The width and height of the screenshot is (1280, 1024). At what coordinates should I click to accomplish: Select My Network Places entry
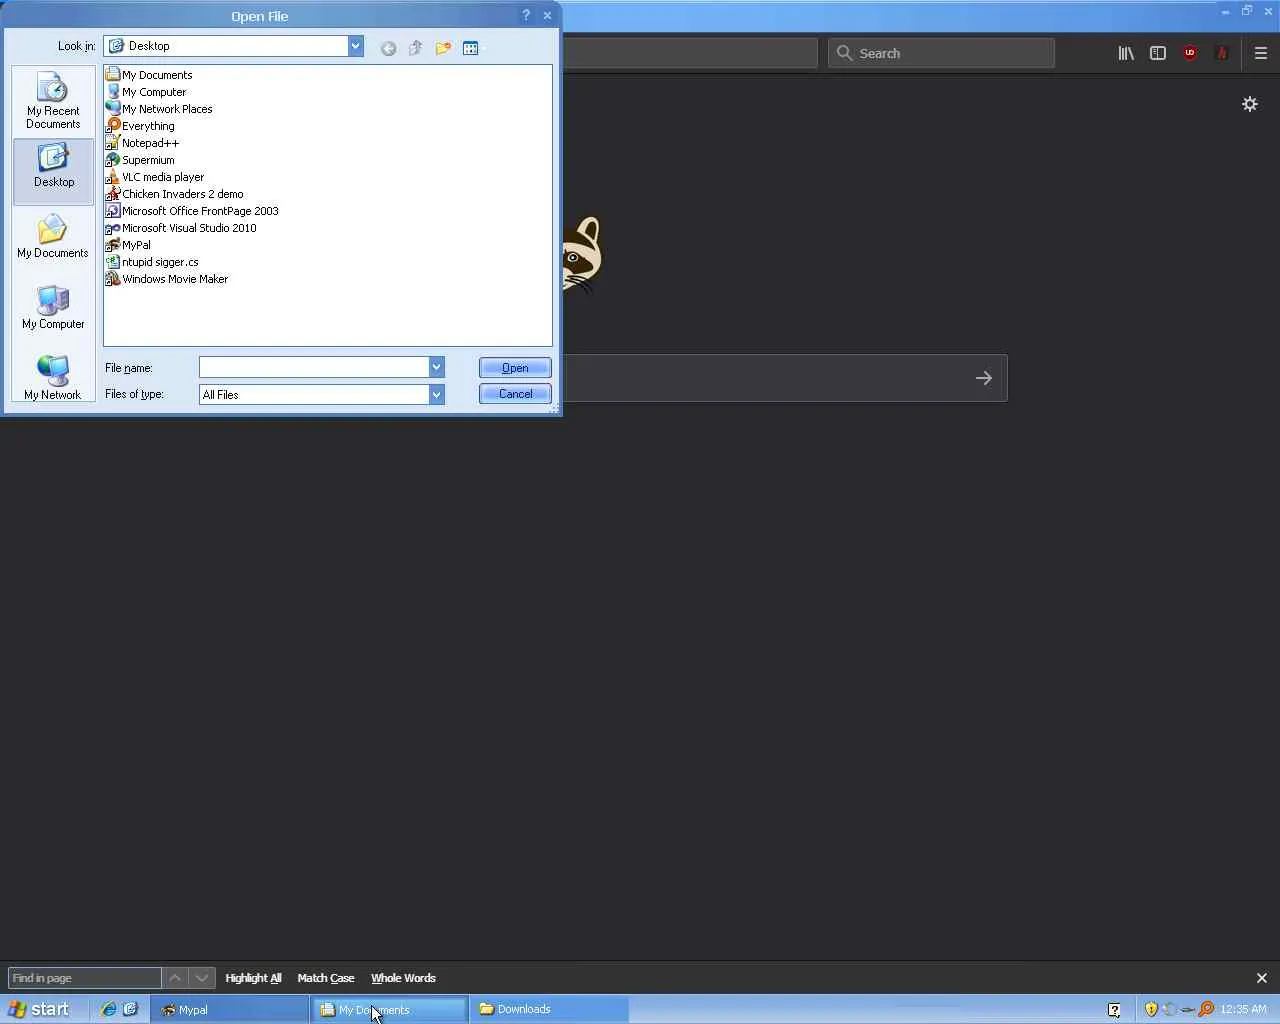click(159, 109)
